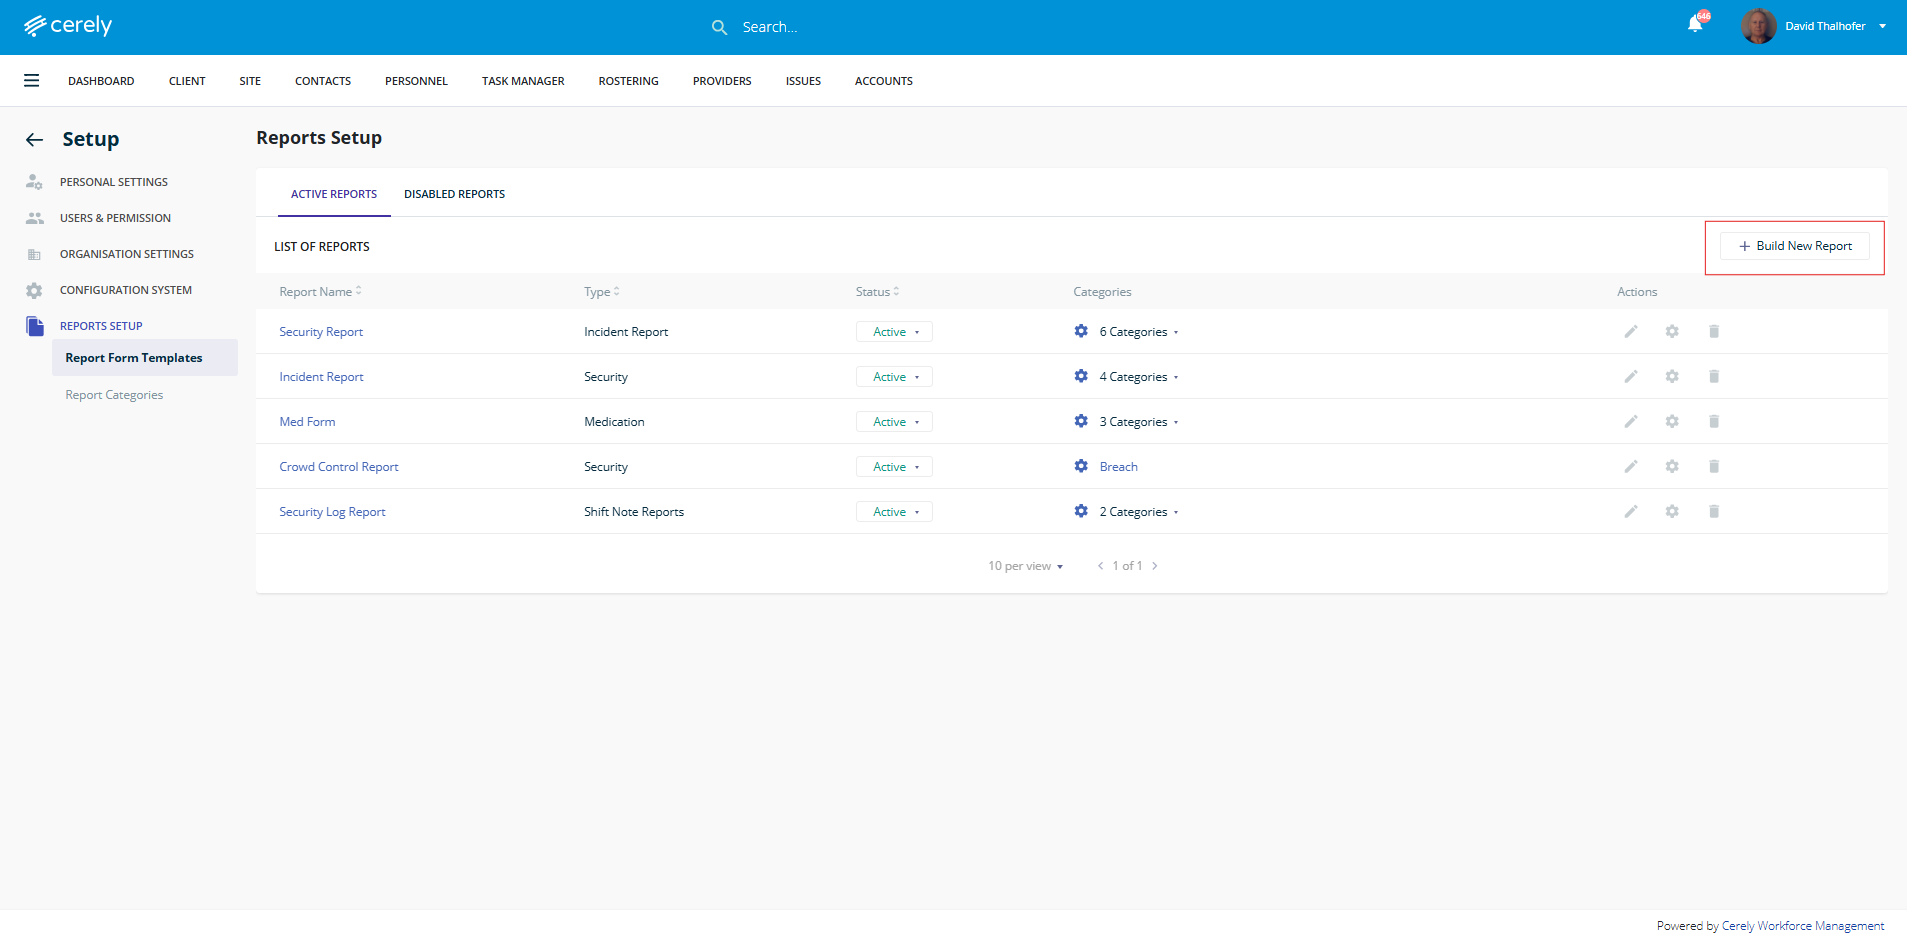Switch to the Disabled Reports tab

(x=454, y=194)
